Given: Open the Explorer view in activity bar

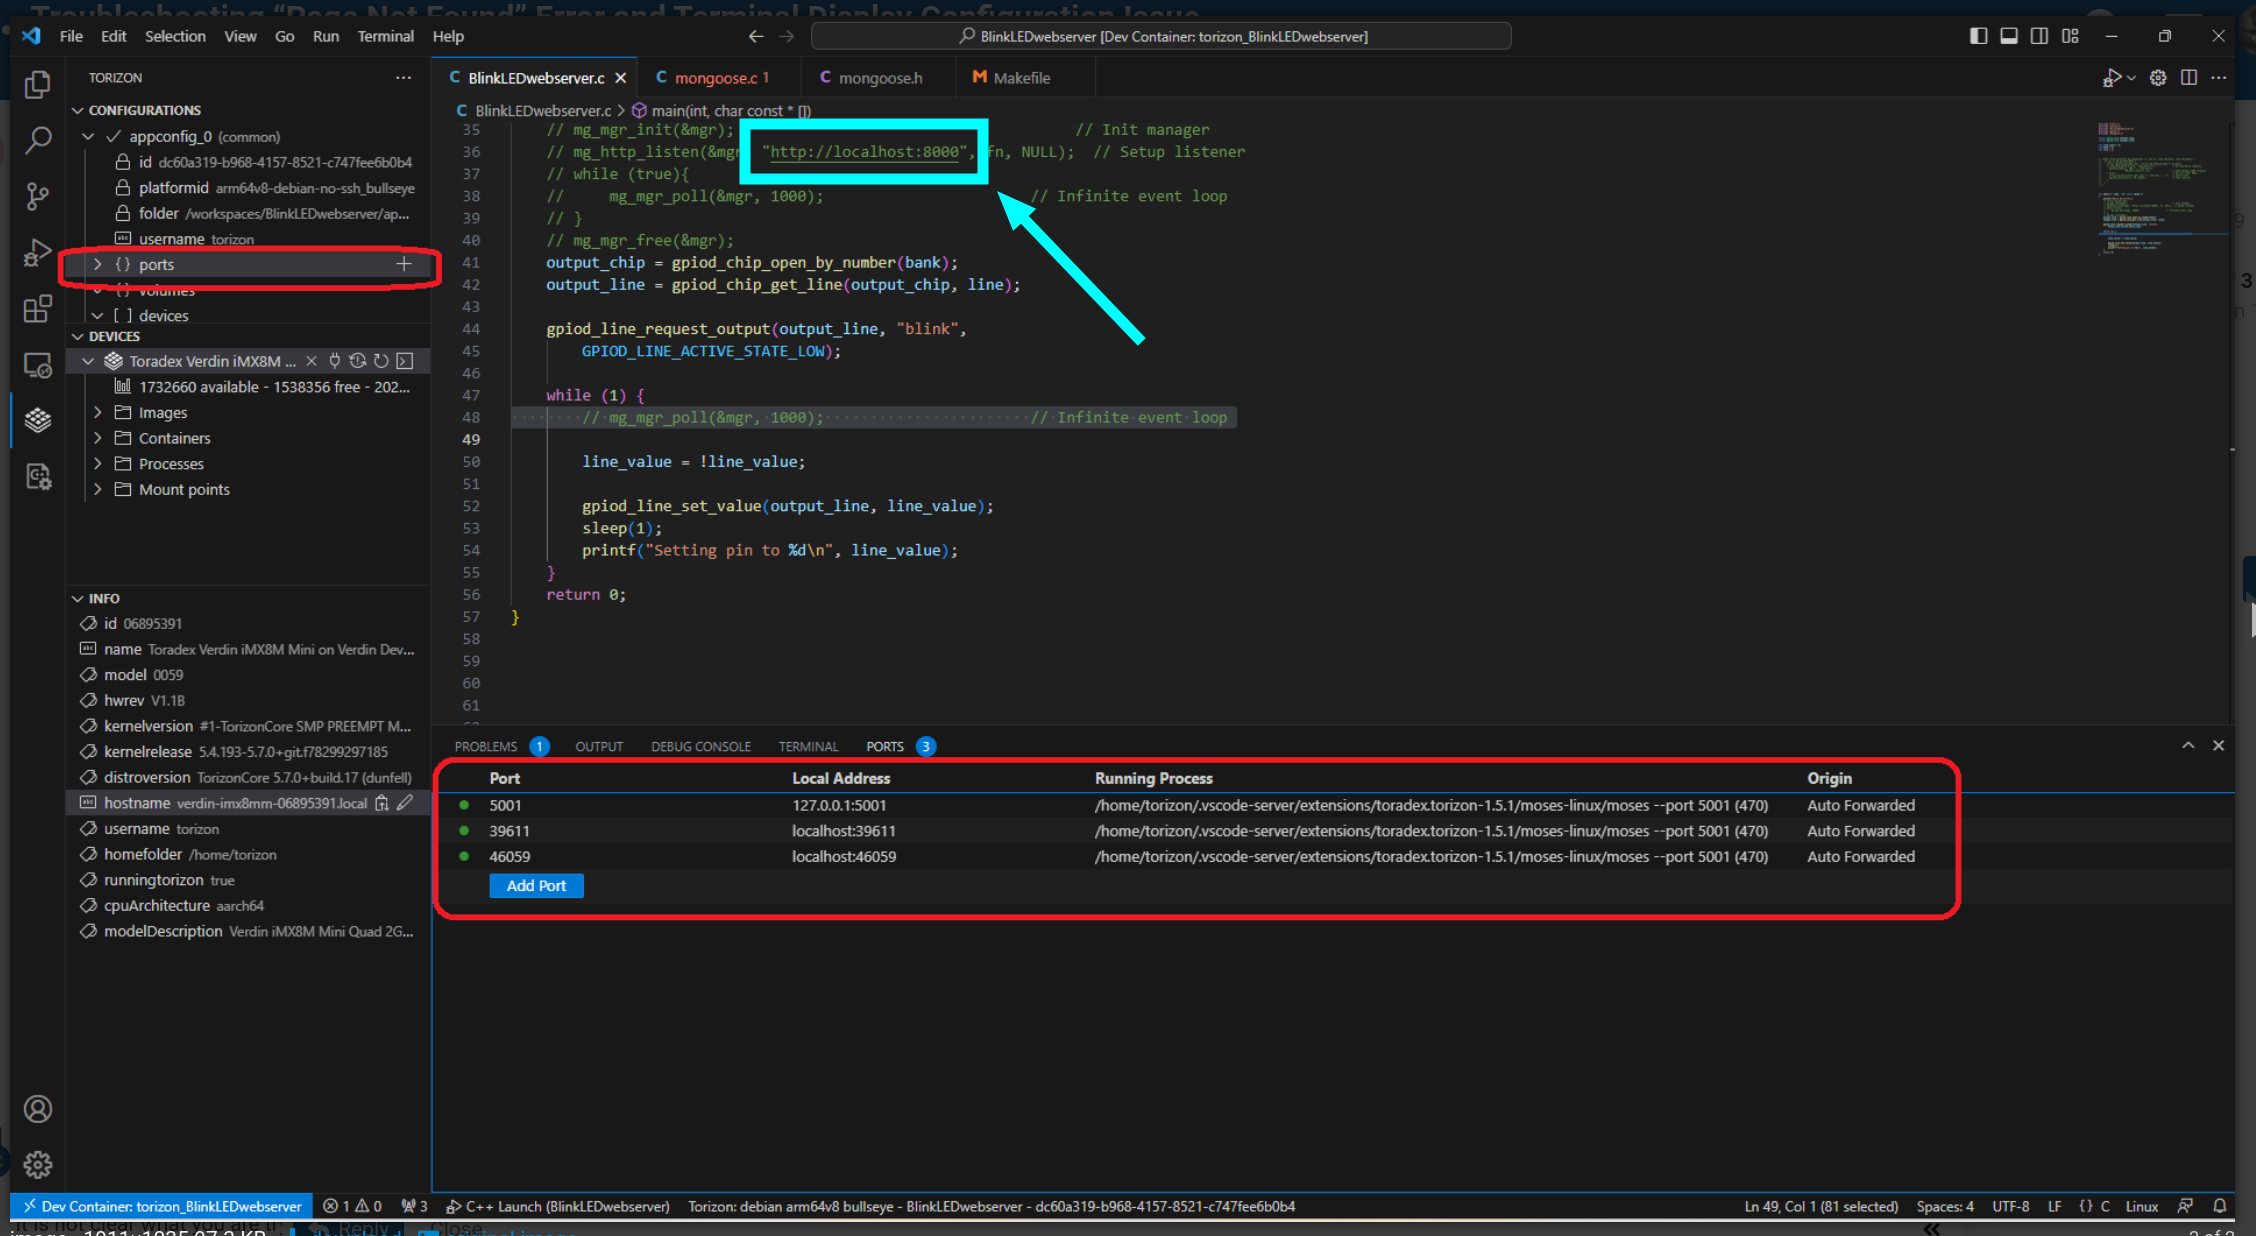Looking at the screenshot, I should tap(38, 85).
